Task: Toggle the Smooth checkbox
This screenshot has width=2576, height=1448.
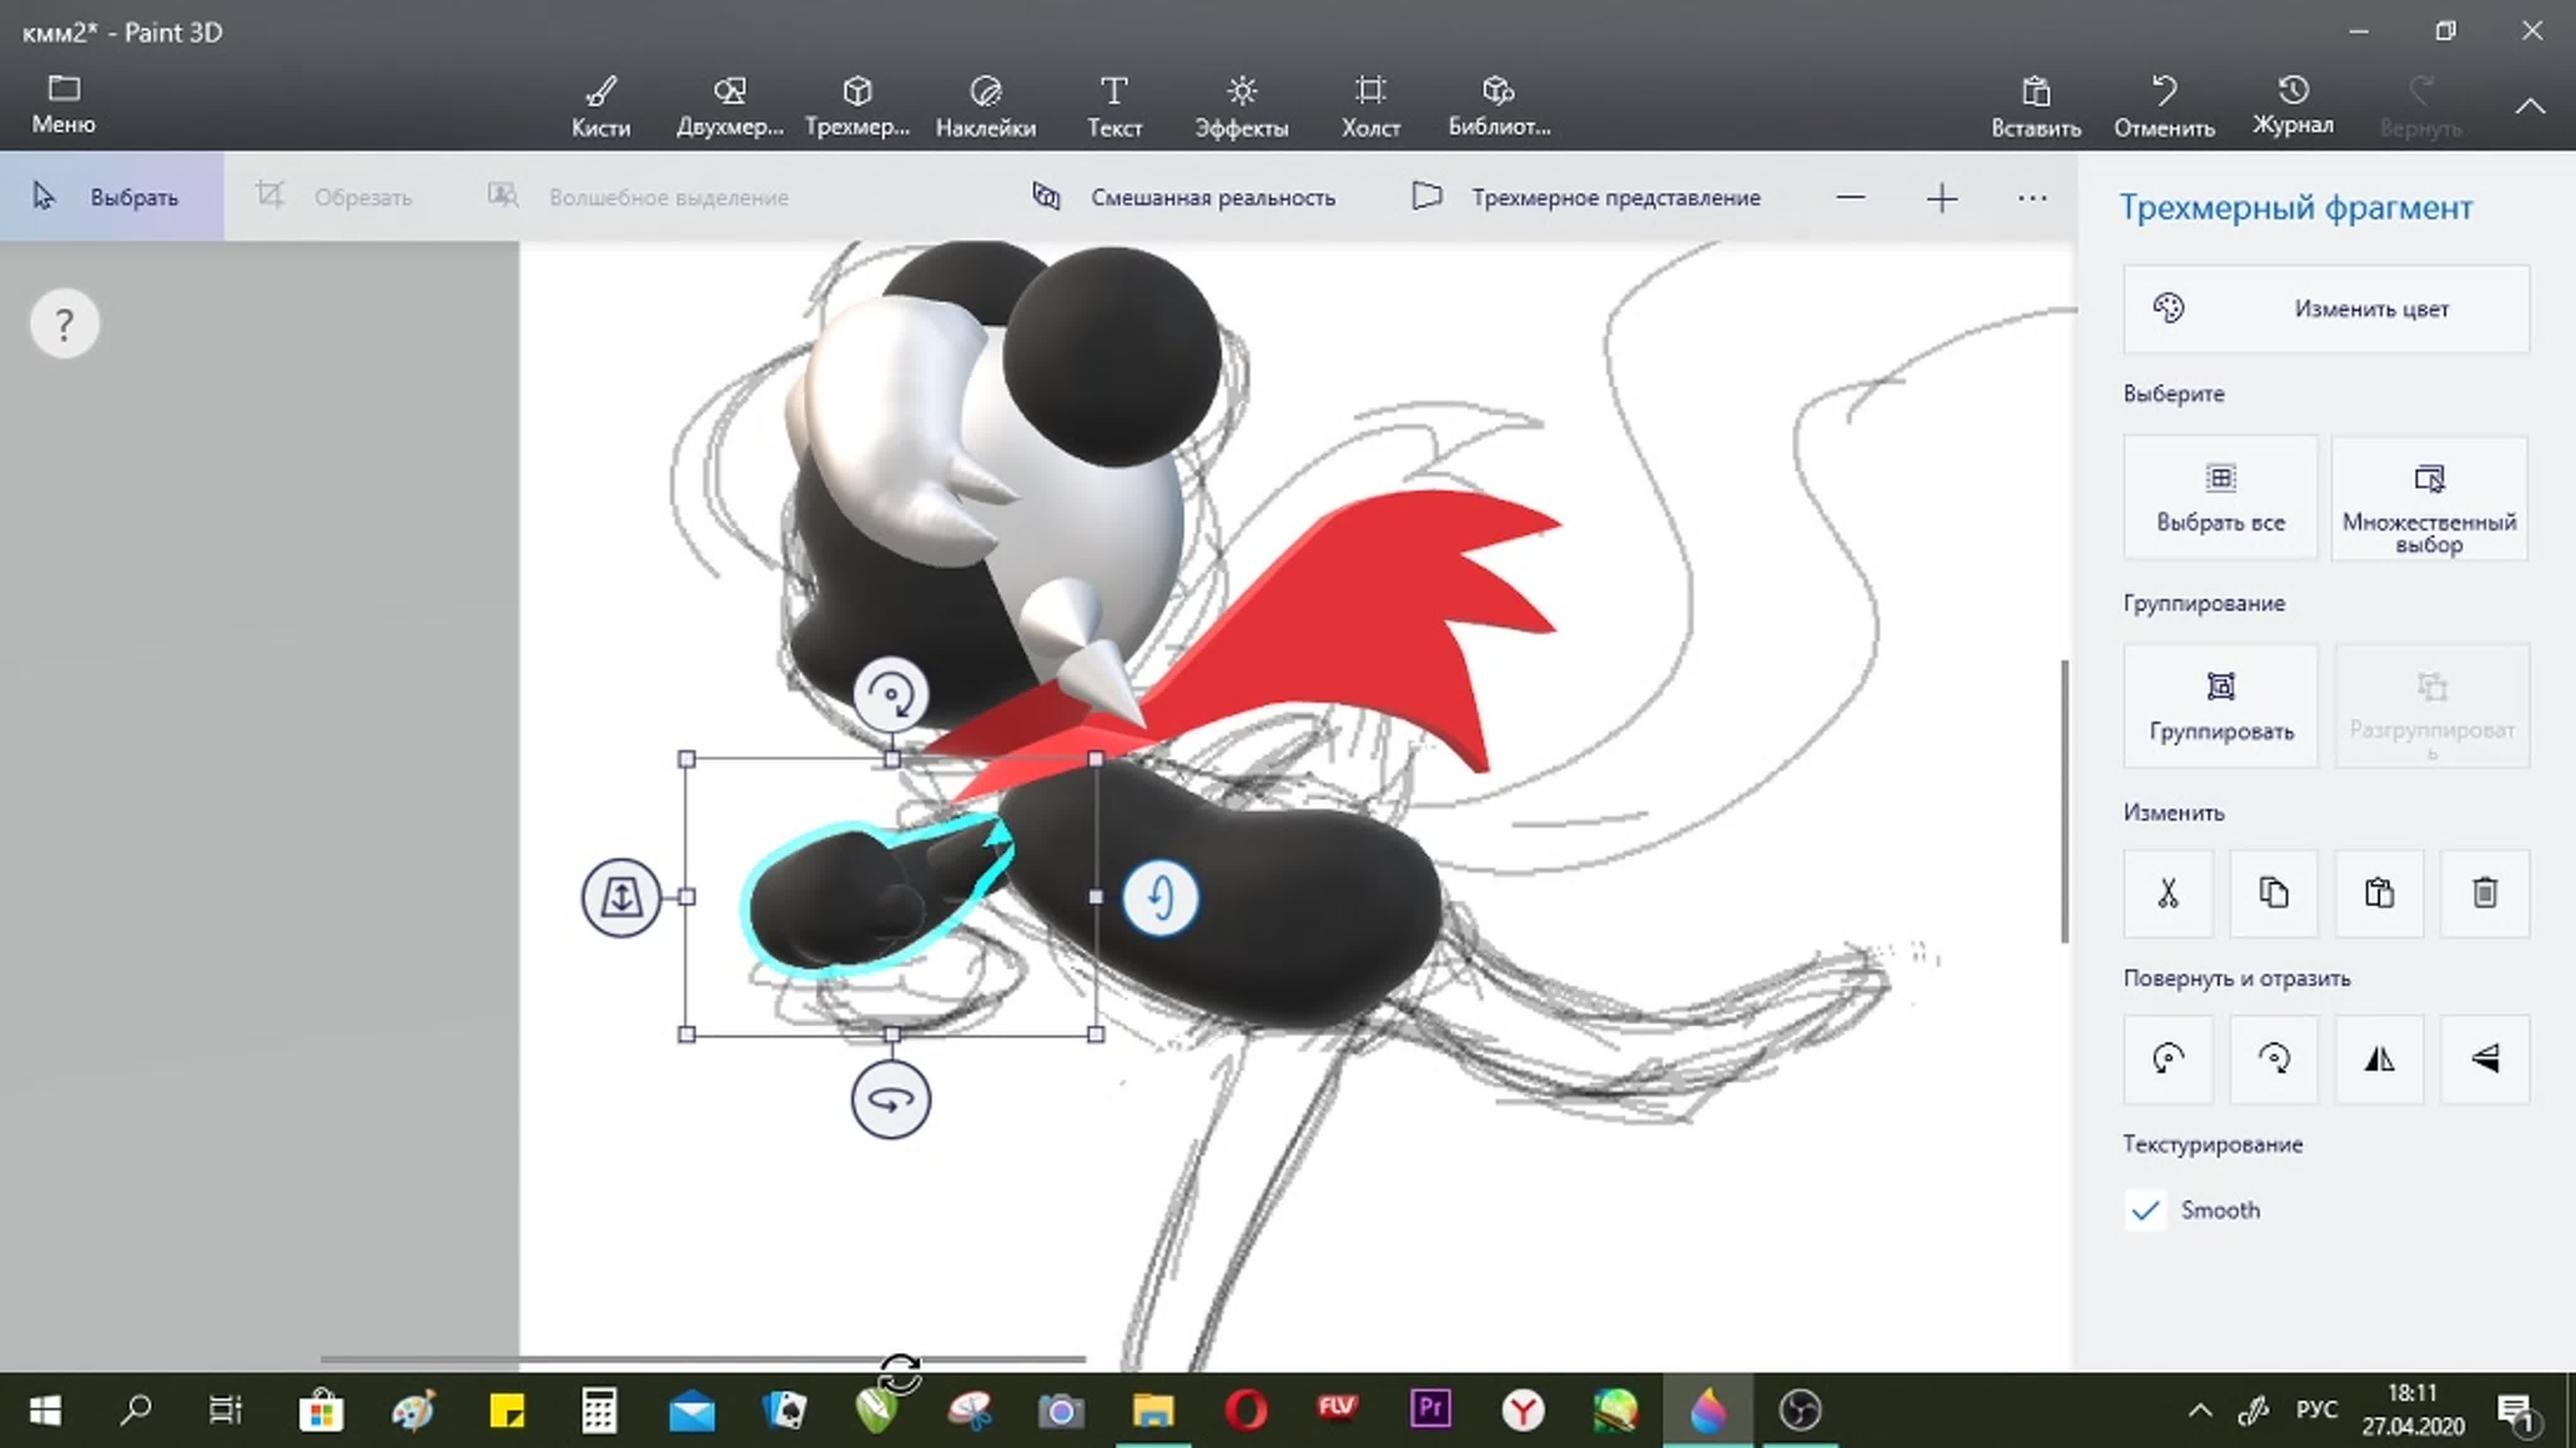Action: pyautogui.click(x=2145, y=1210)
